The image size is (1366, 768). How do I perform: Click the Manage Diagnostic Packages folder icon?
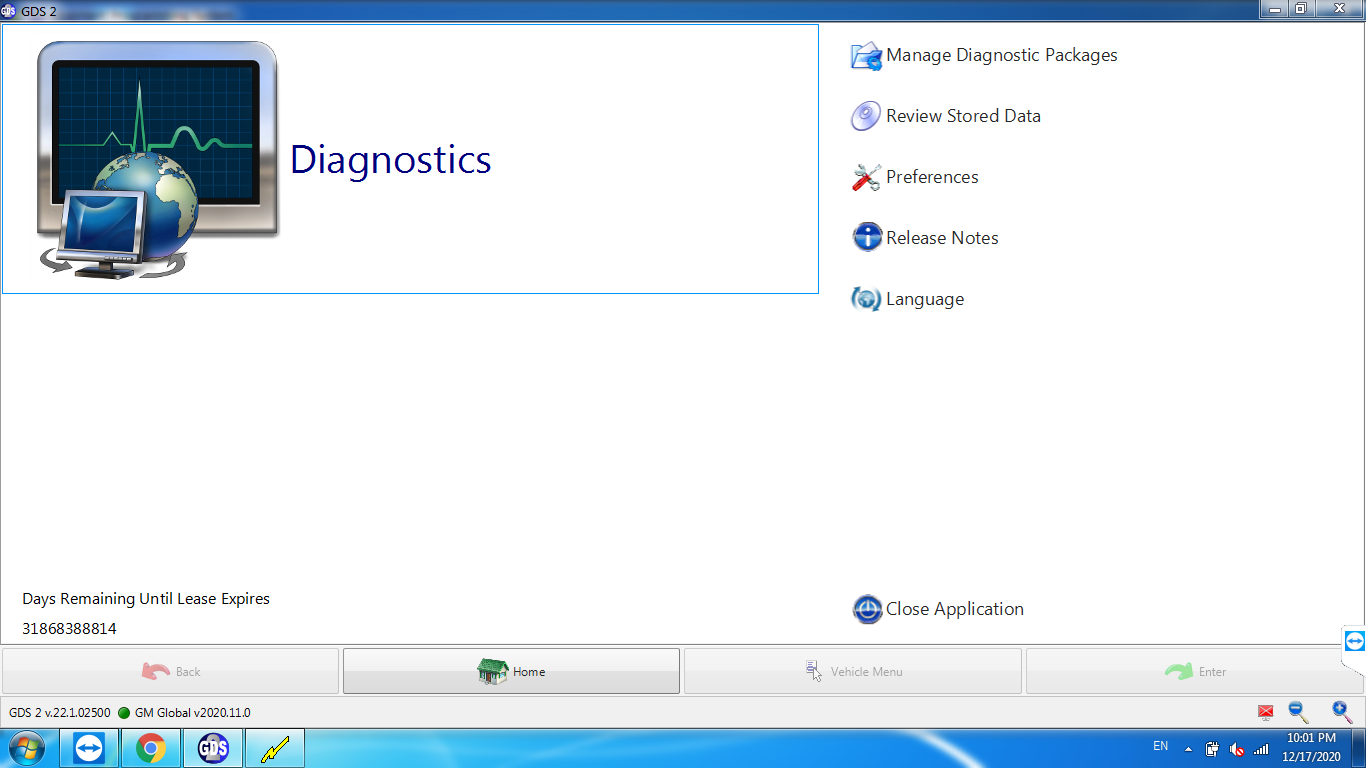click(866, 56)
